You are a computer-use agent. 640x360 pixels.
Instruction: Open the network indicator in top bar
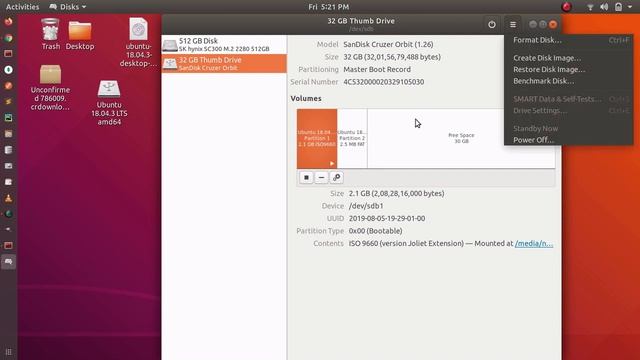tap(590, 7)
